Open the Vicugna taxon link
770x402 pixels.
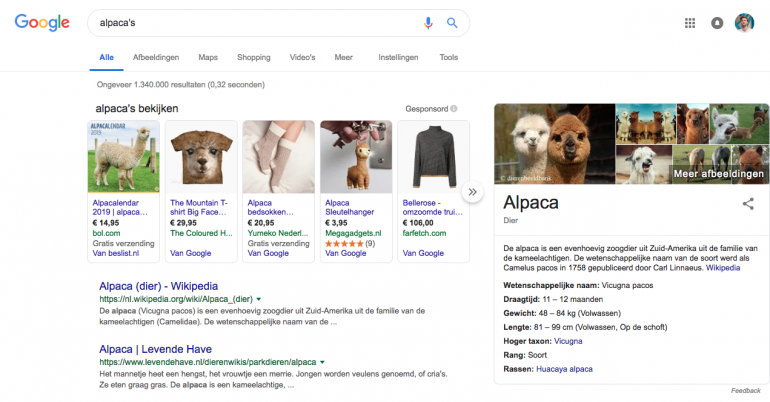(568, 341)
